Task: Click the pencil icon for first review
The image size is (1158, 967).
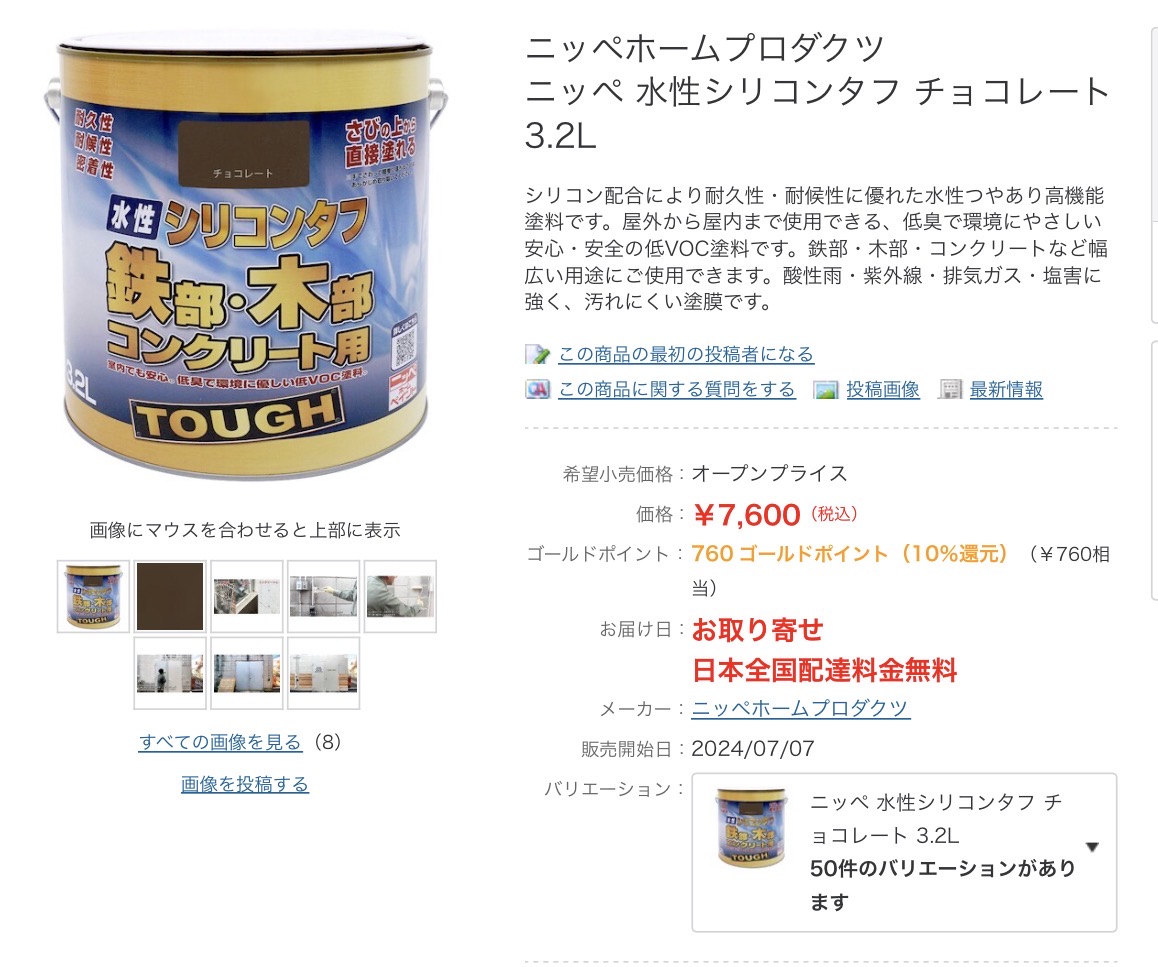Action: pyautogui.click(x=538, y=355)
